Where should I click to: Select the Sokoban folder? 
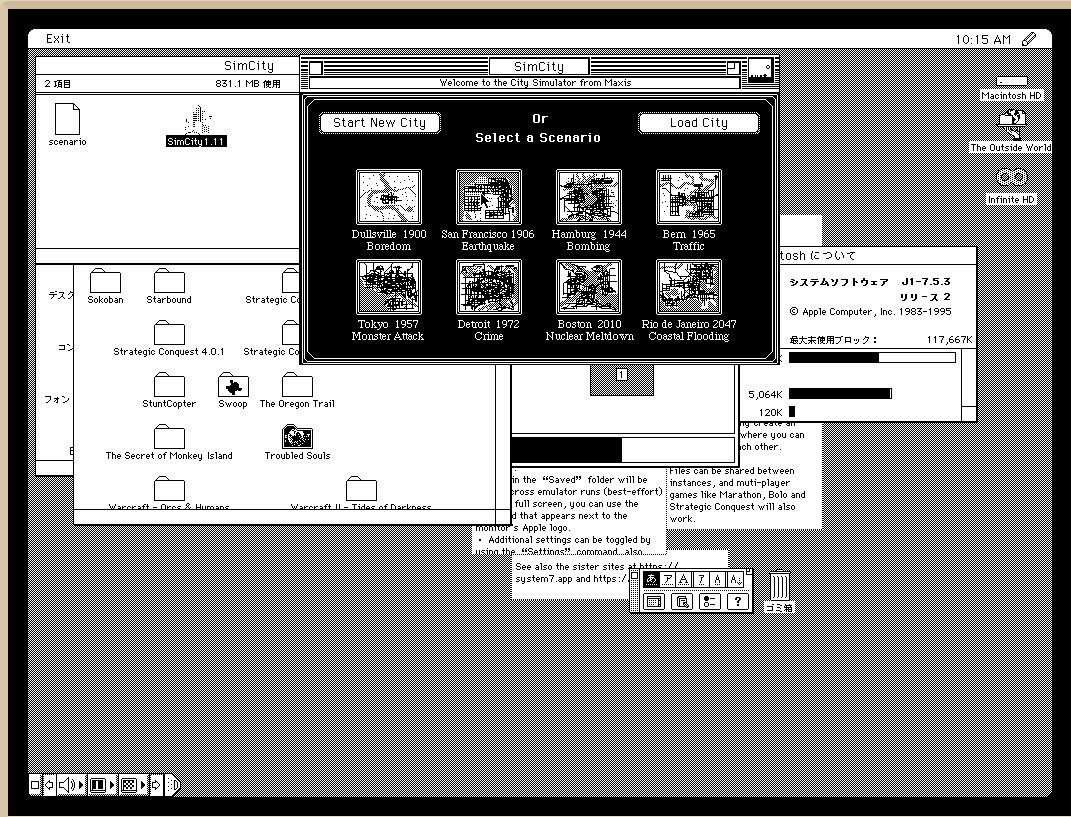pos(105,286)
